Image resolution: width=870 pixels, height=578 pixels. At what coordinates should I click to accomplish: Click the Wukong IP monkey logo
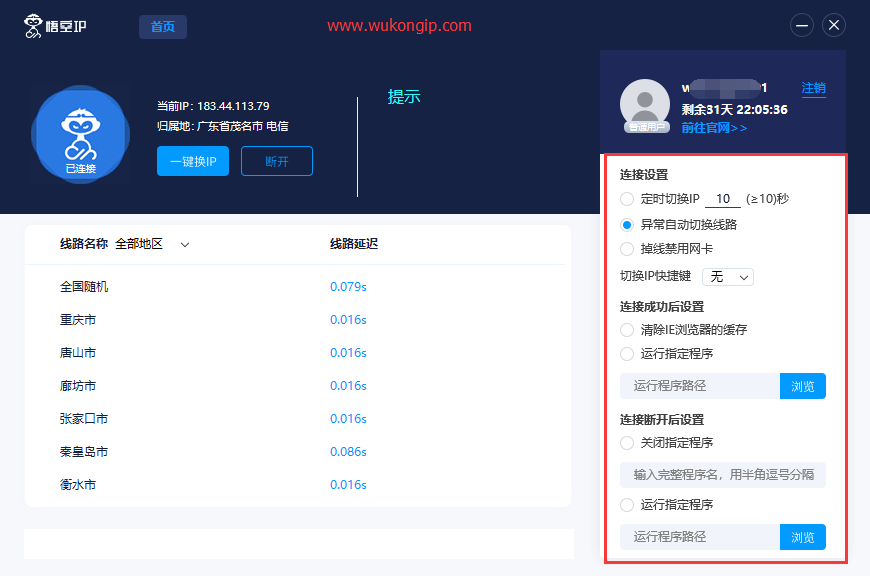[55, 26]
